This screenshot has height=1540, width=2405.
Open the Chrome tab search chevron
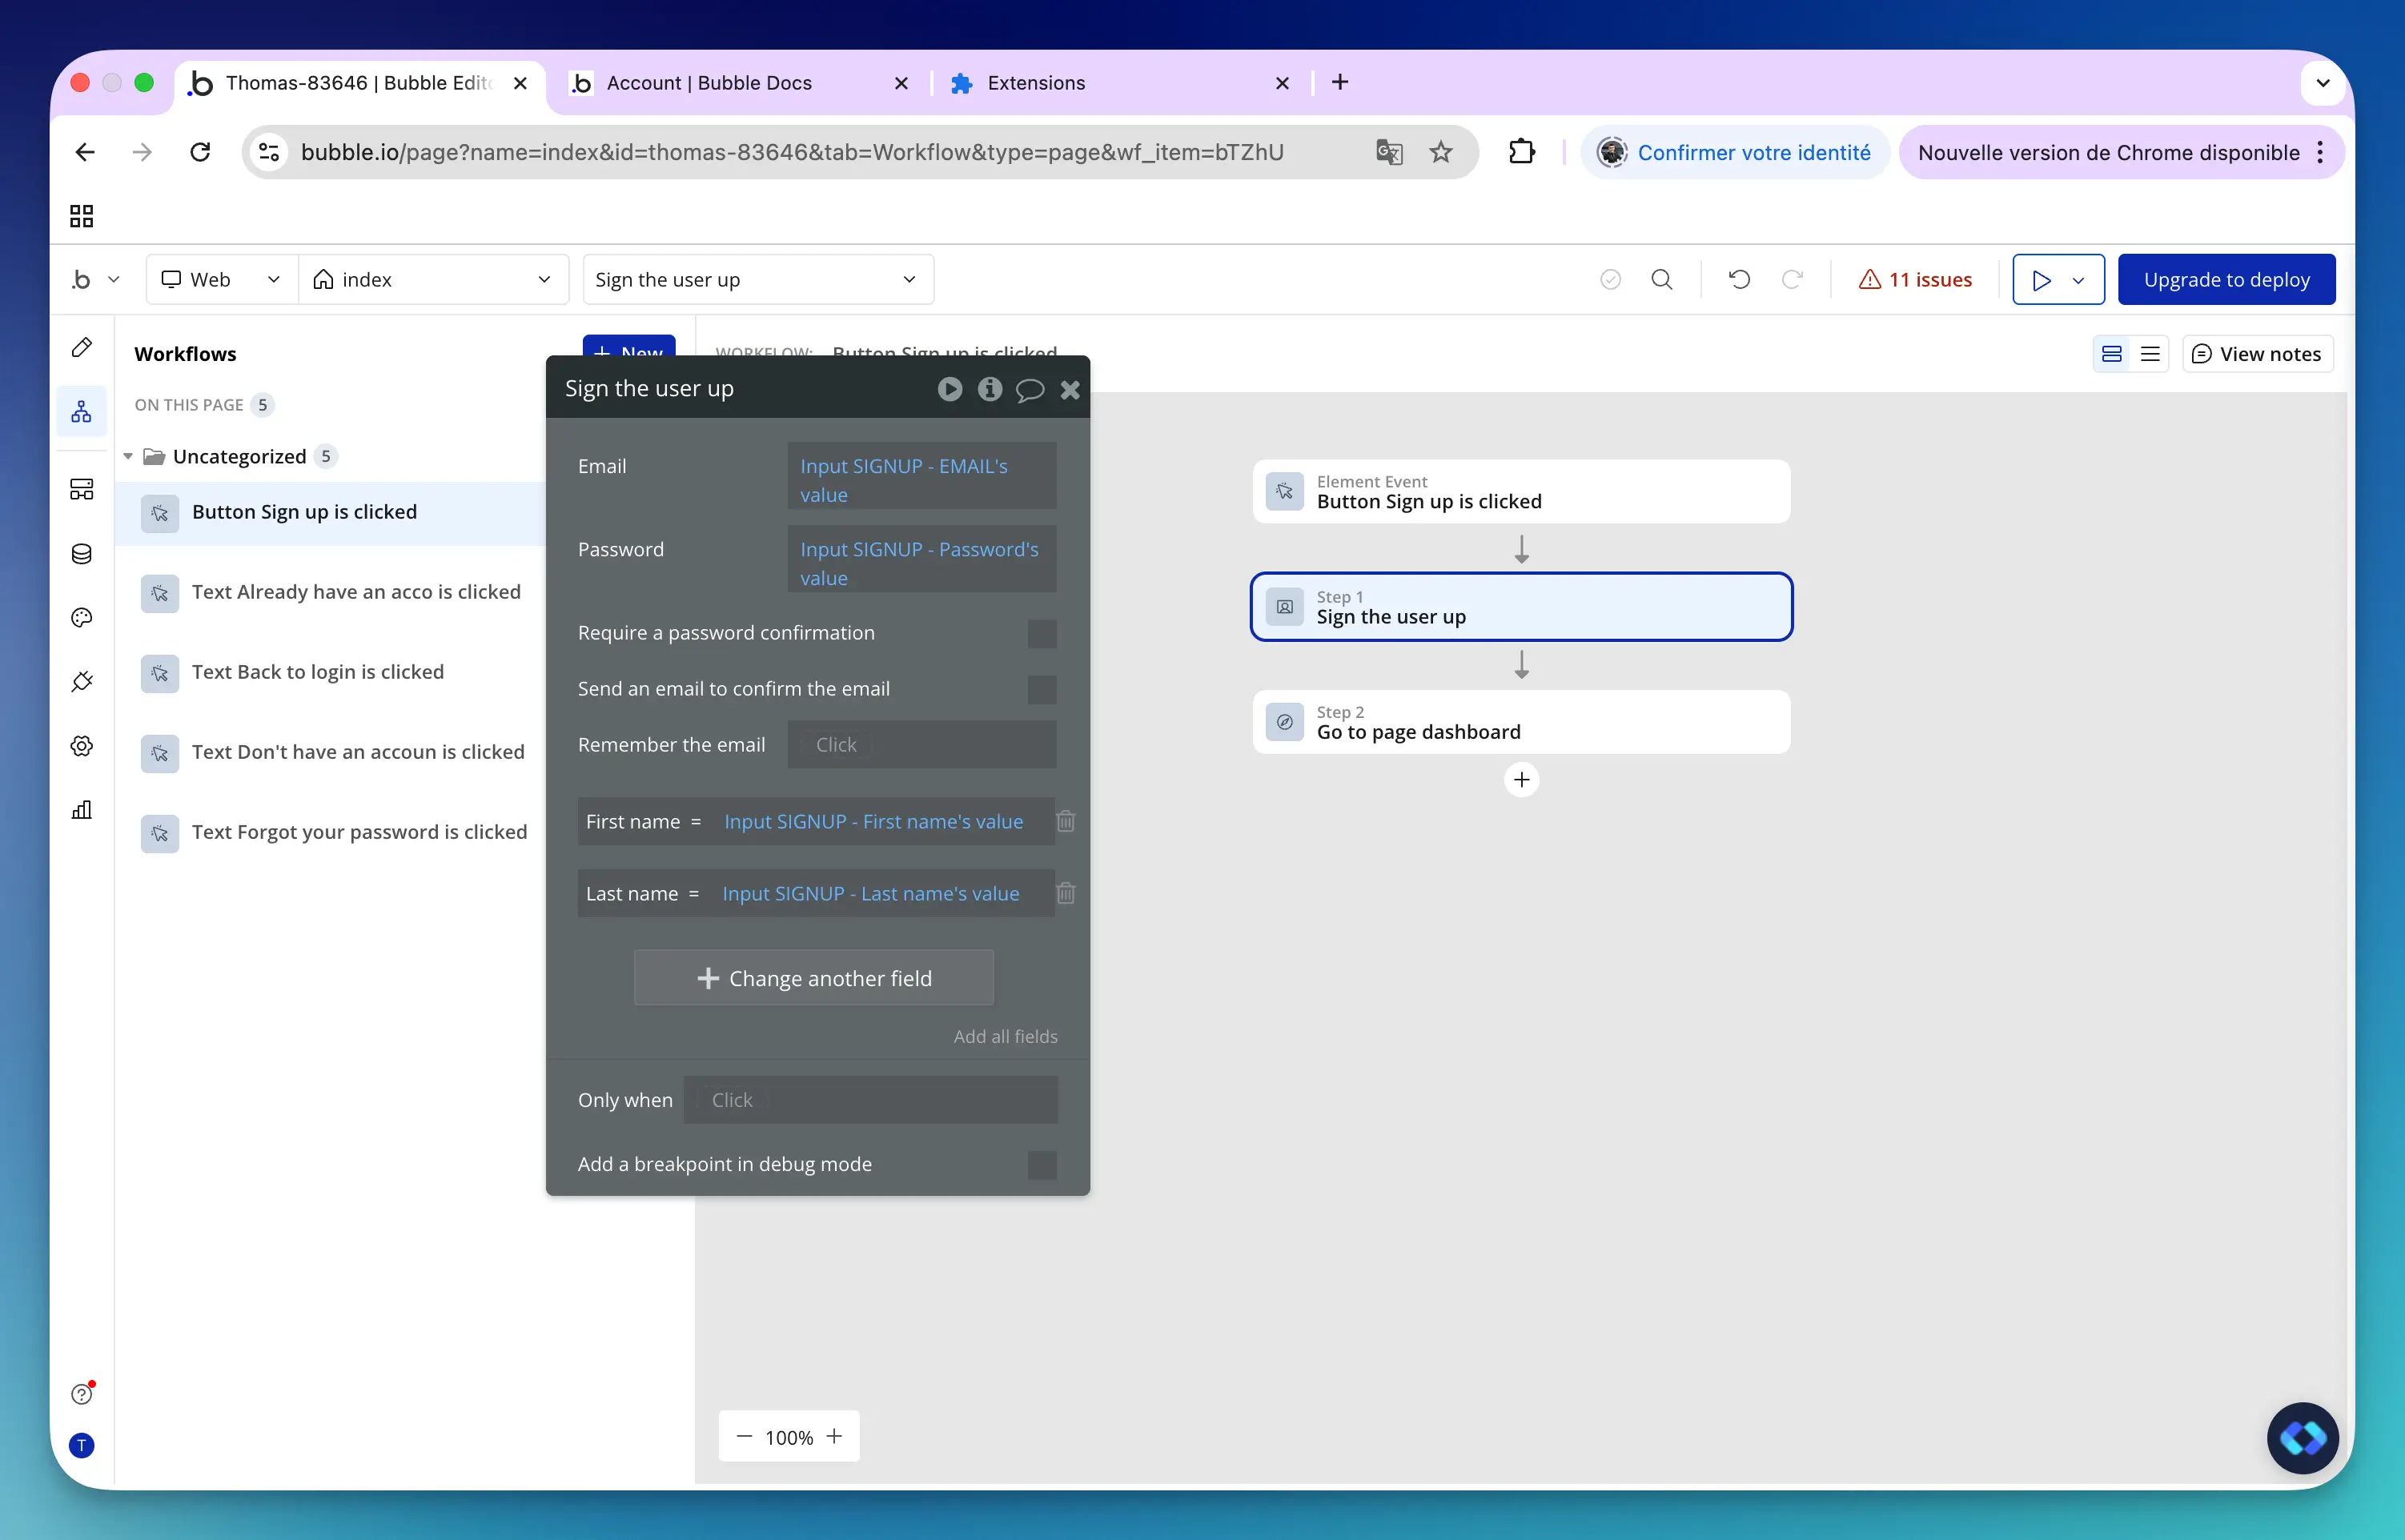[2323, 83]
